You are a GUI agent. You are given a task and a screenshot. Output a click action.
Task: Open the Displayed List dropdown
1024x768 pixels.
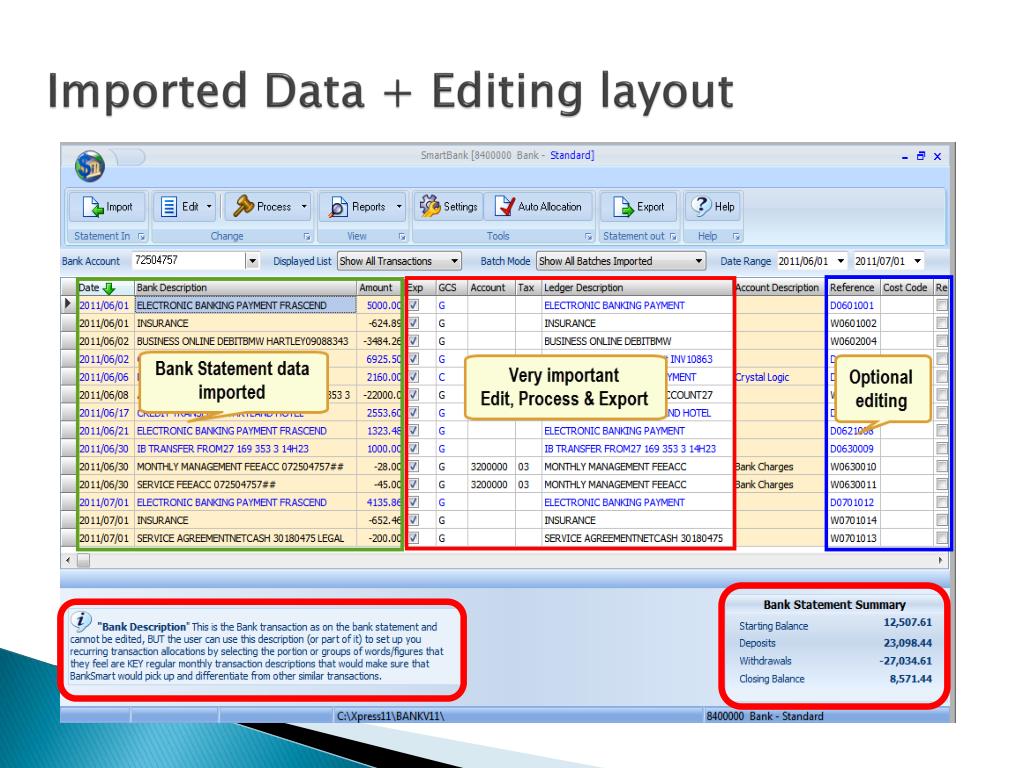[x=455, y=261]
